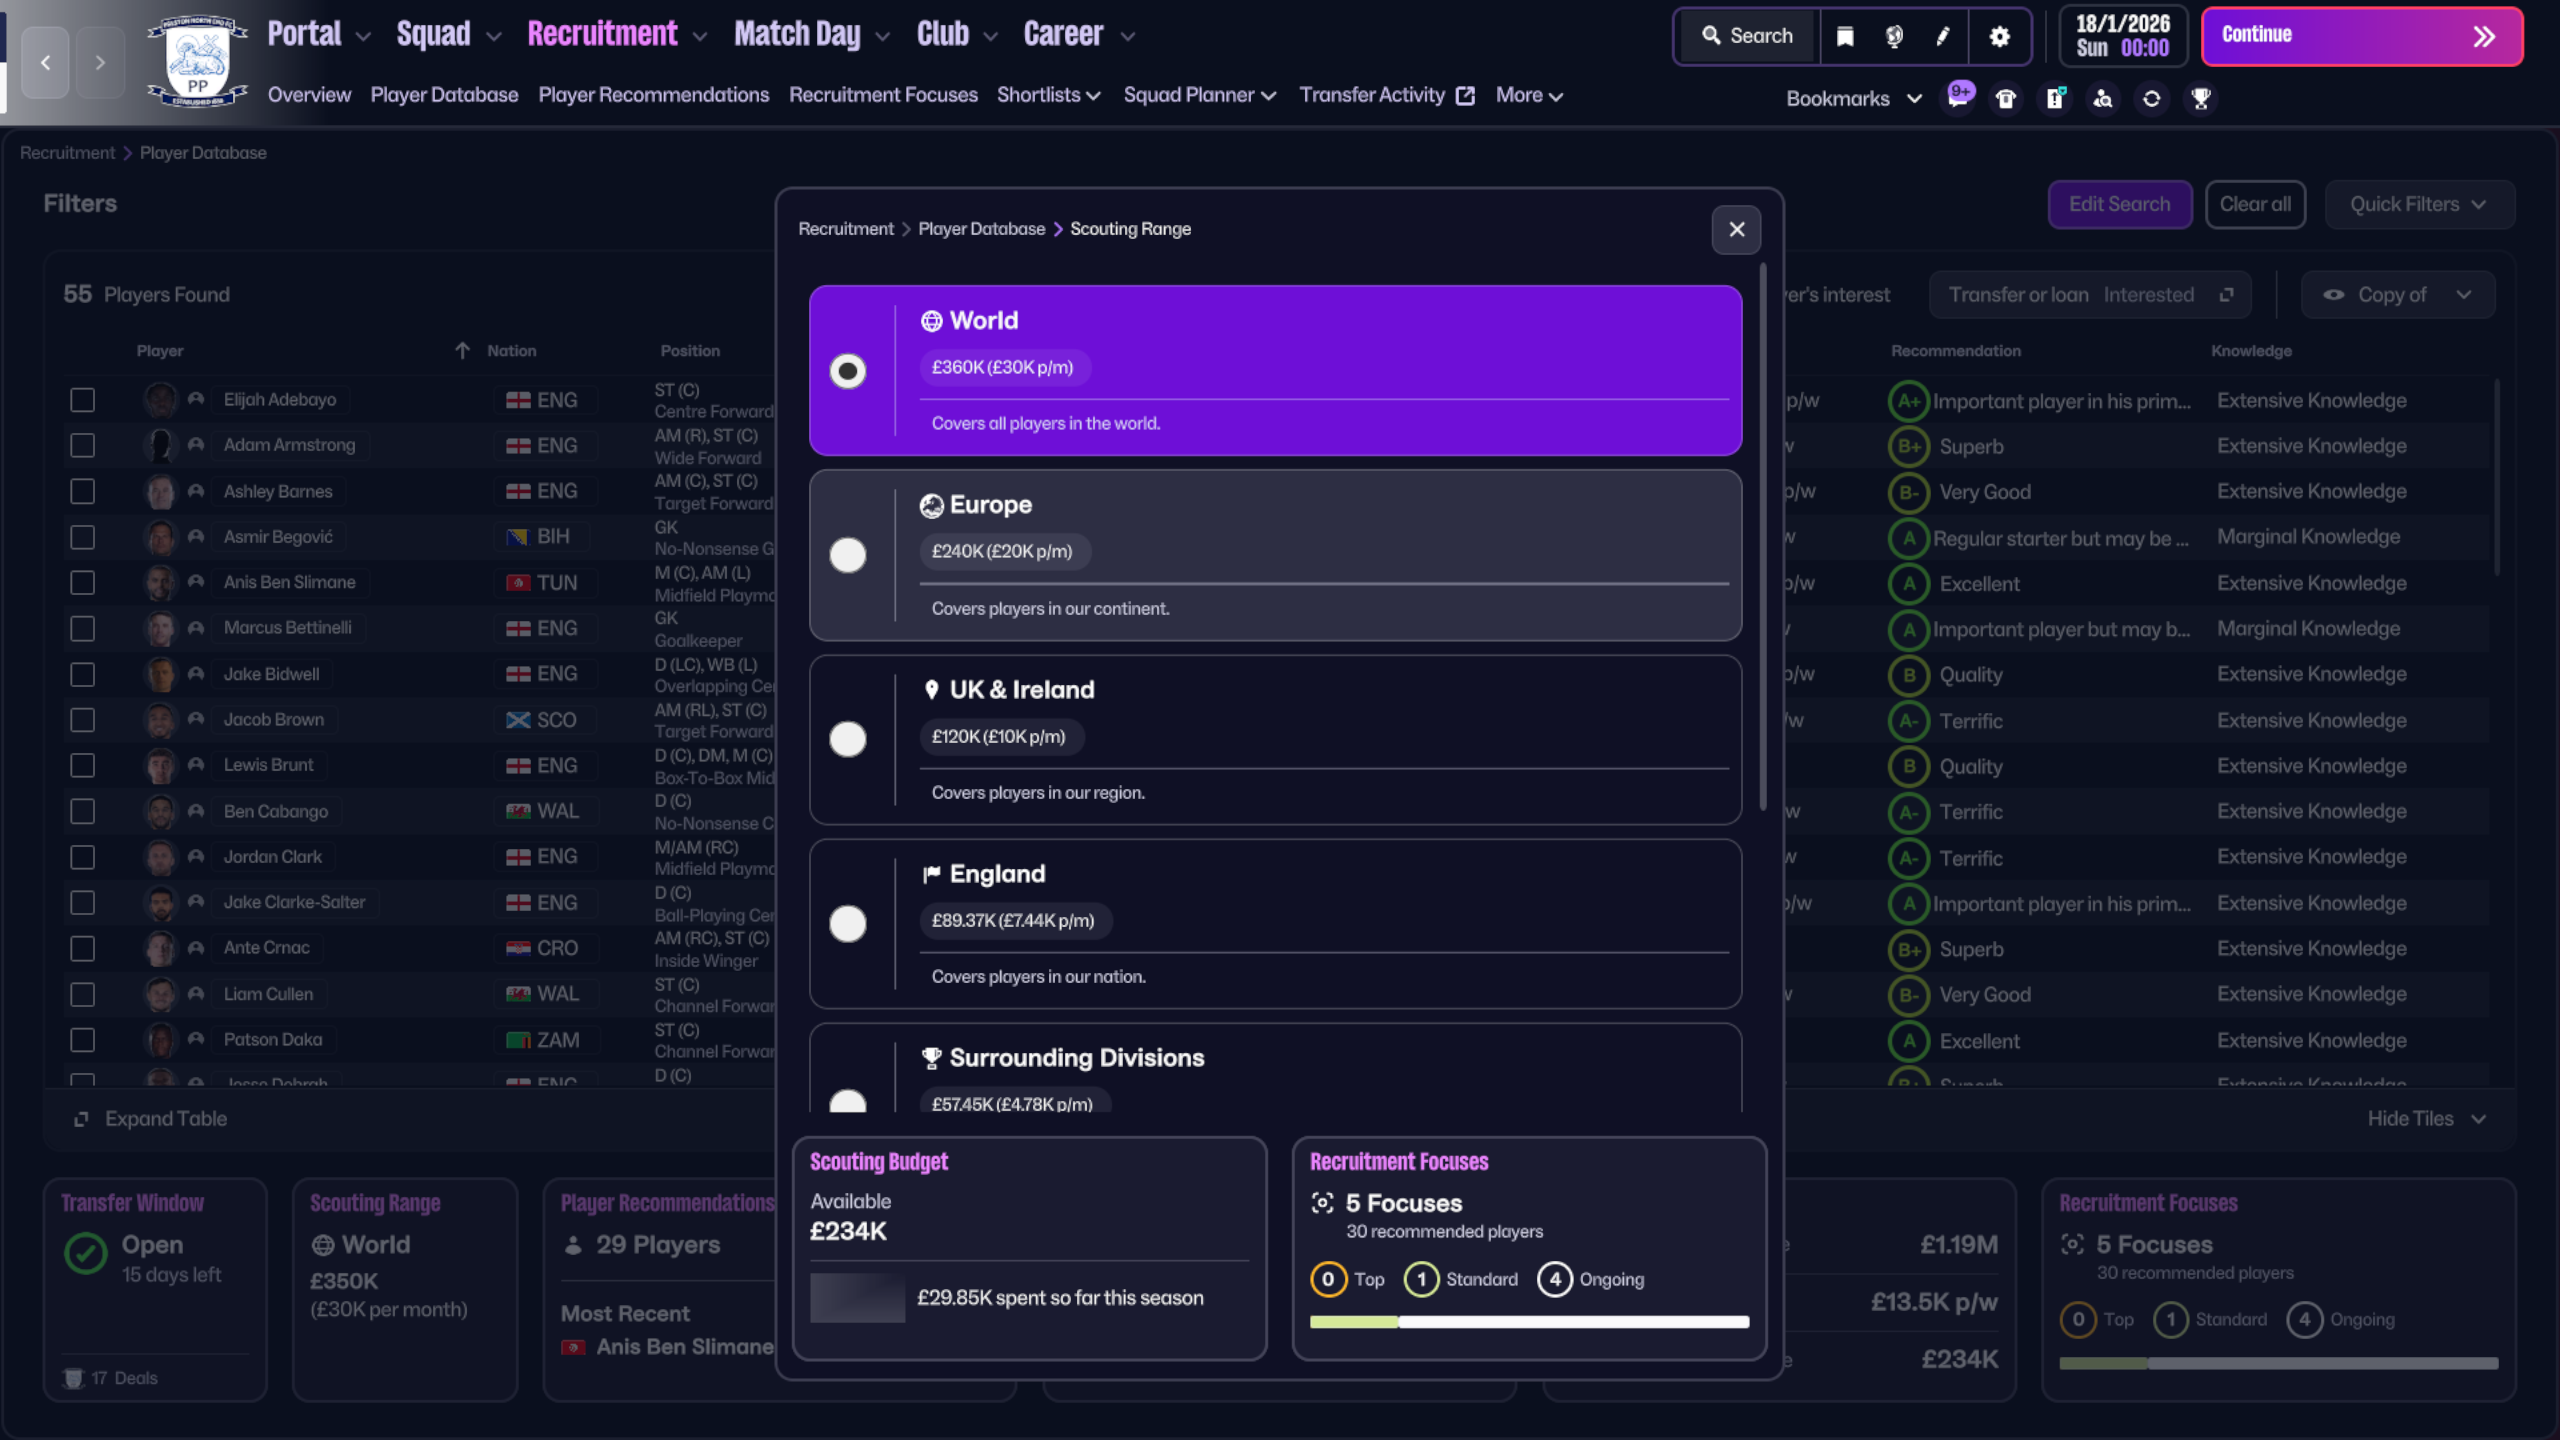Click the Search field in top bar
The height and width of the screenshot is (1440, 2560).
pos(1748,36)
